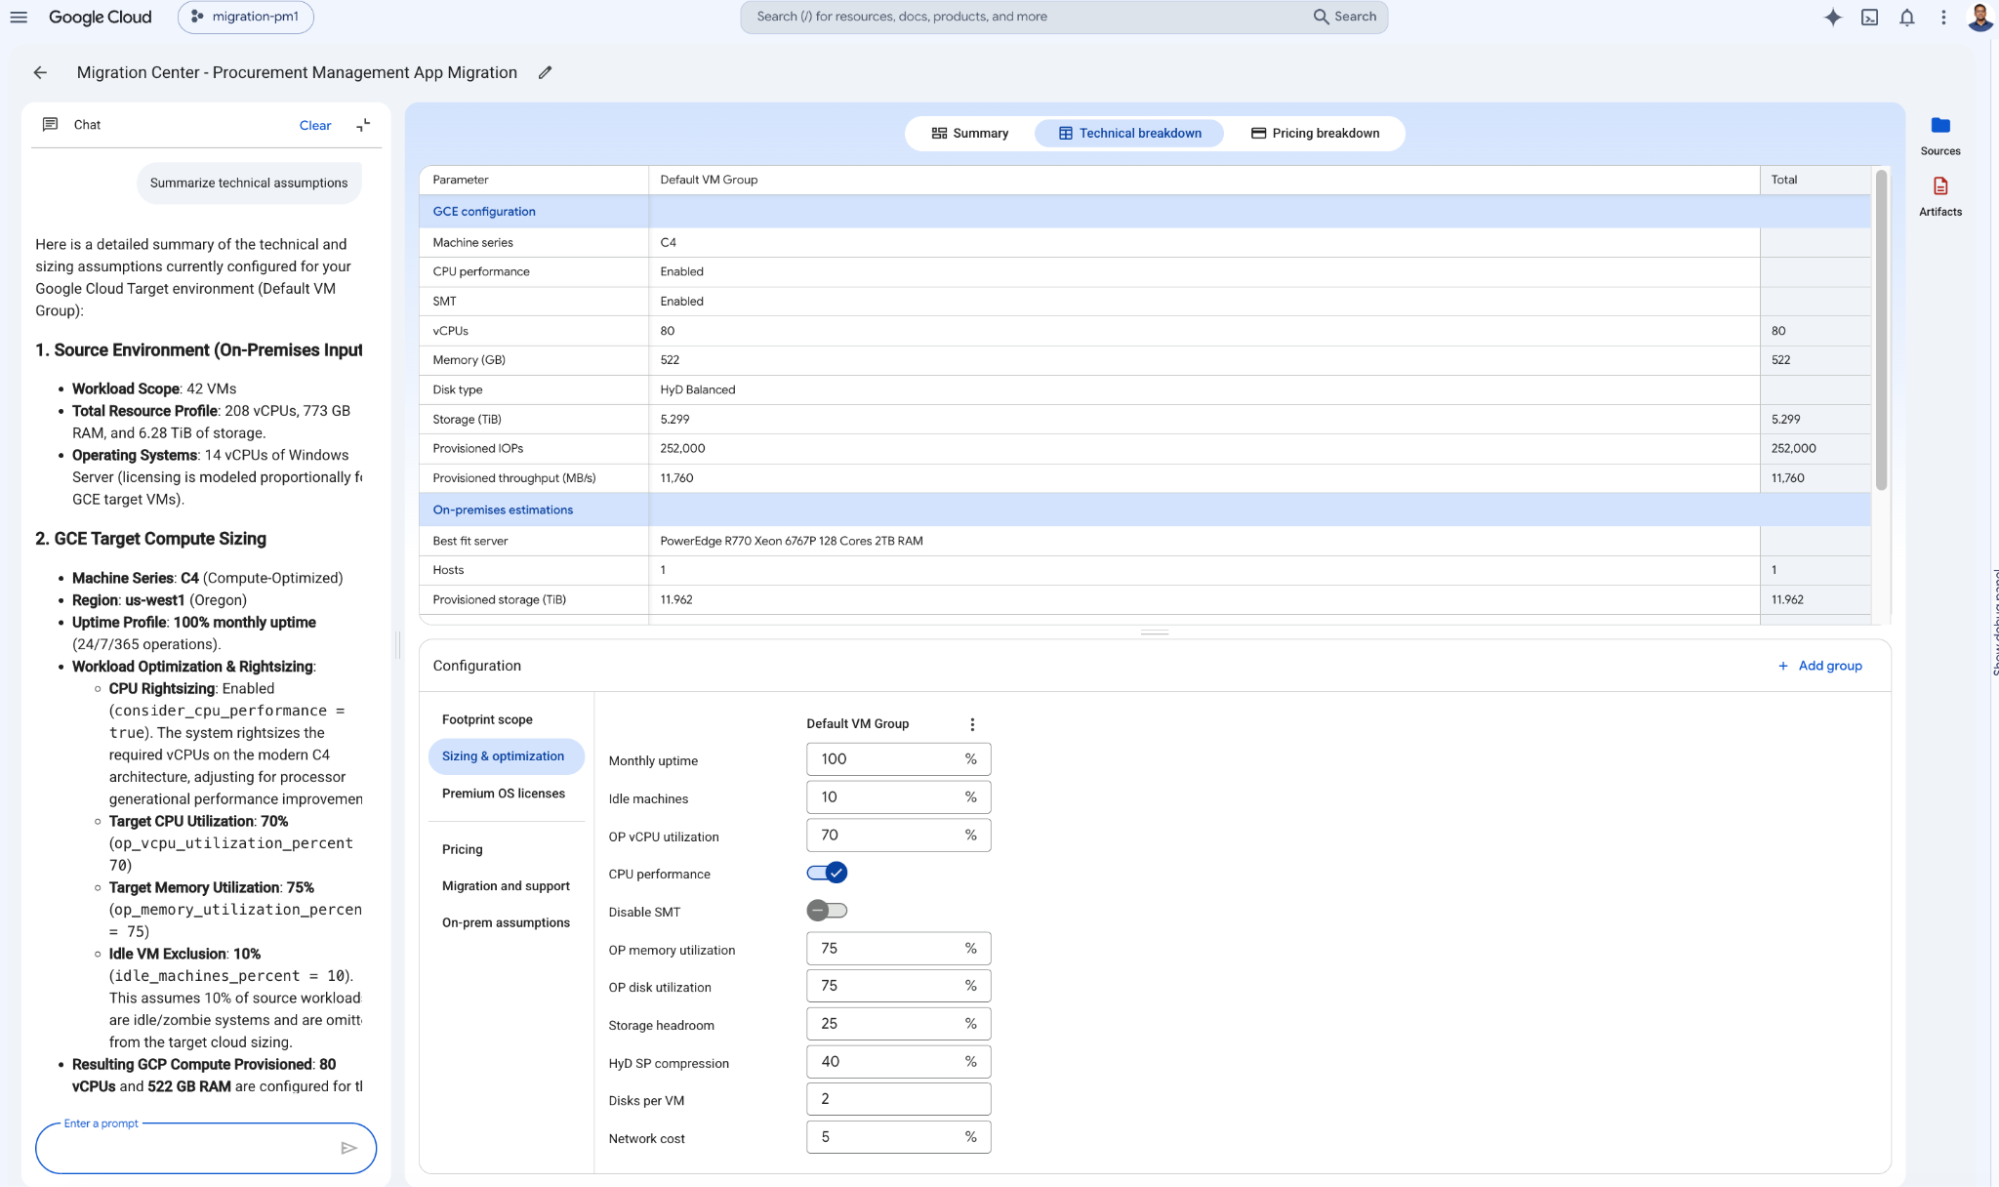Open user account avatar
The height and width of the screenshot is (1187, 1999).
pos(1979,17)
